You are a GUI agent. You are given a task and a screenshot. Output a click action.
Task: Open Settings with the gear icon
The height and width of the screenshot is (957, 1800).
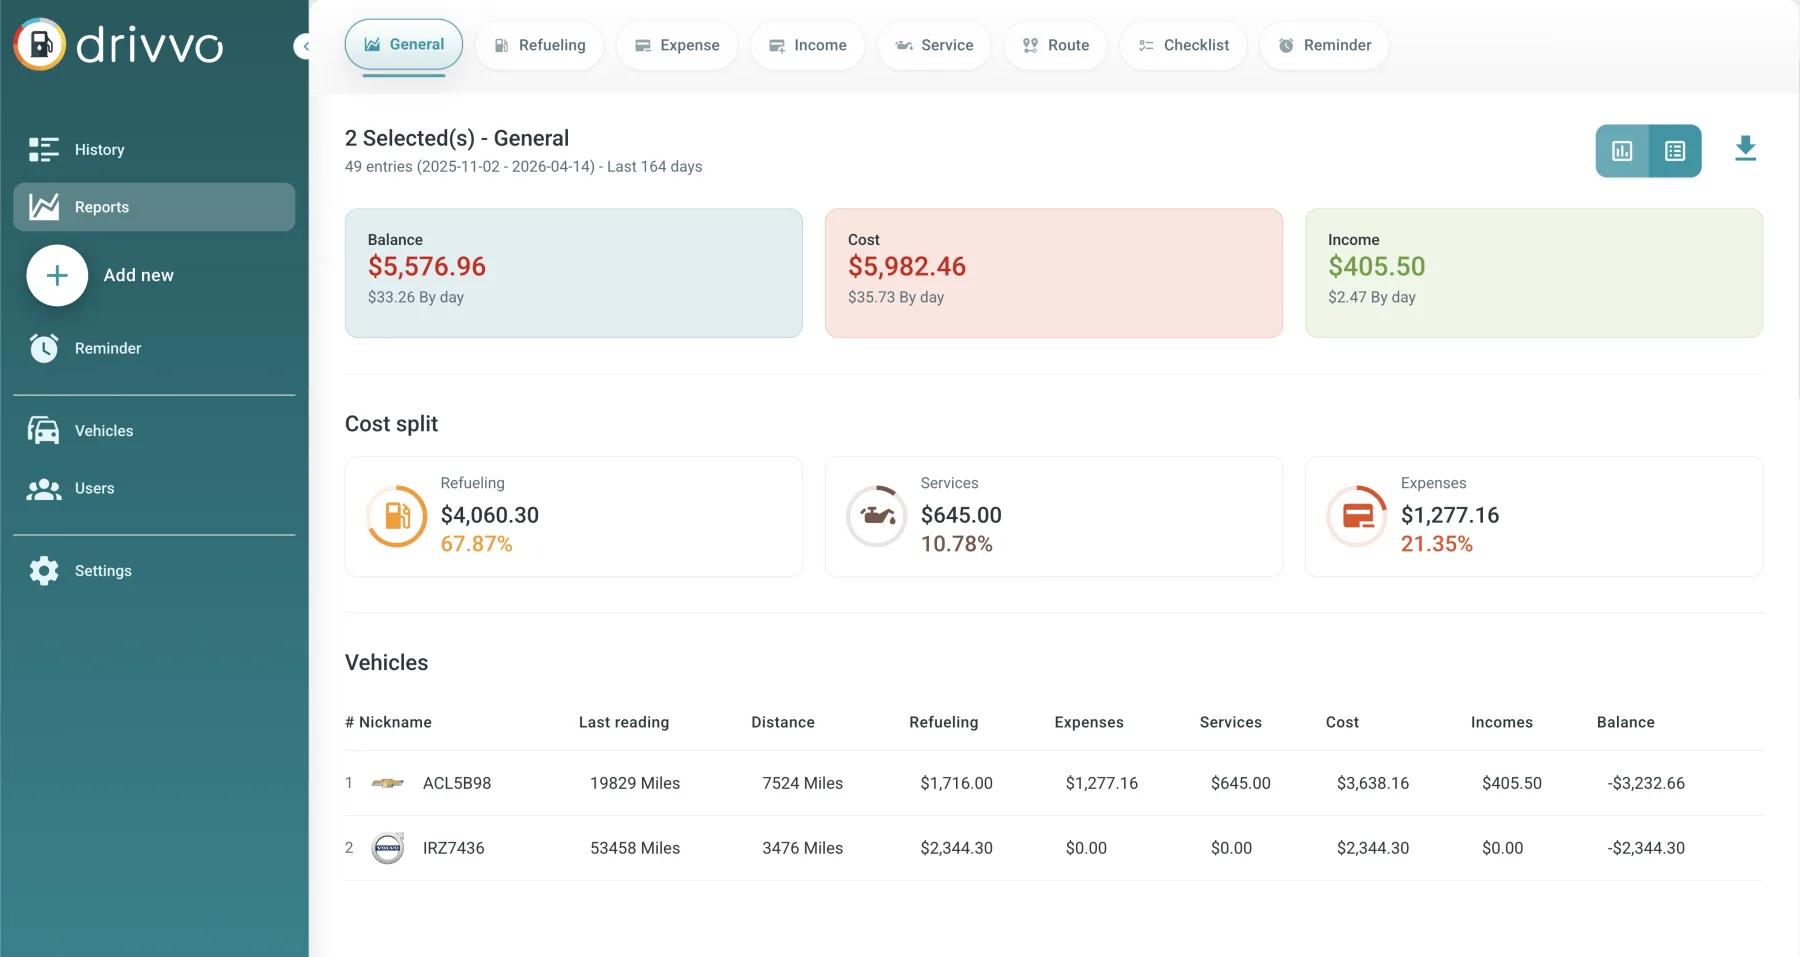(x=44, y=571)
